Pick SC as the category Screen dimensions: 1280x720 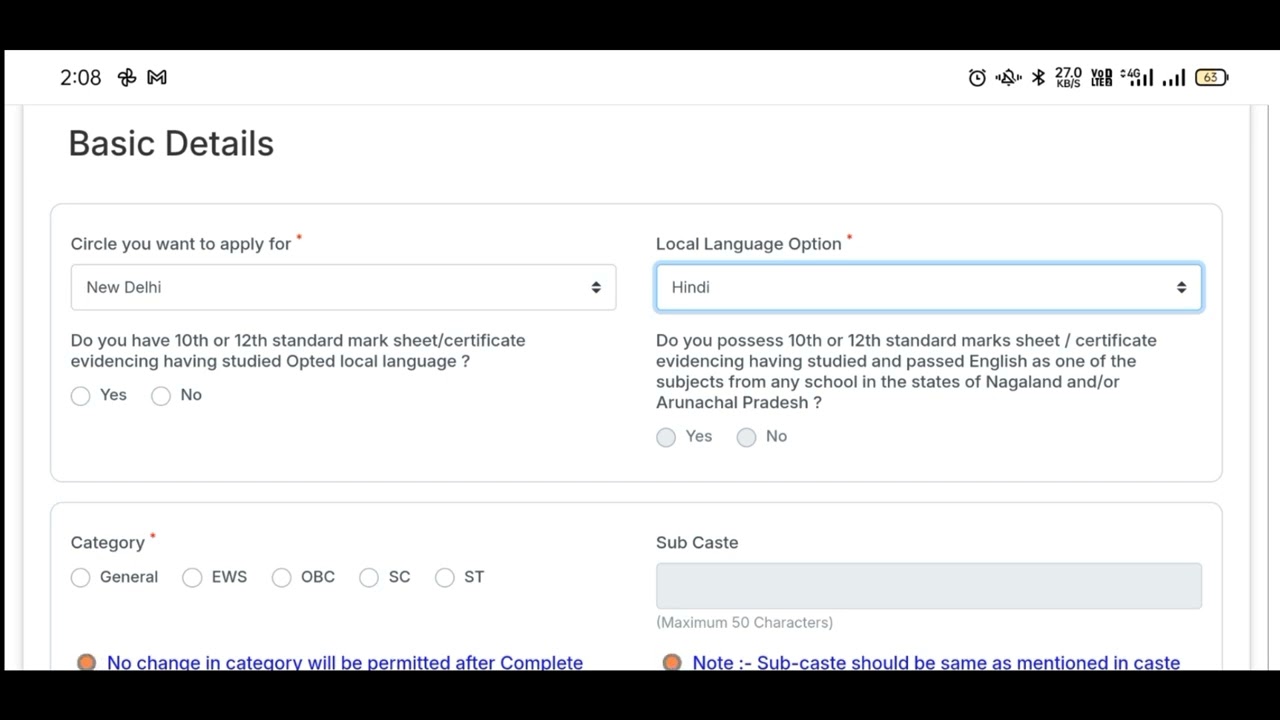[x=369, y=578]
